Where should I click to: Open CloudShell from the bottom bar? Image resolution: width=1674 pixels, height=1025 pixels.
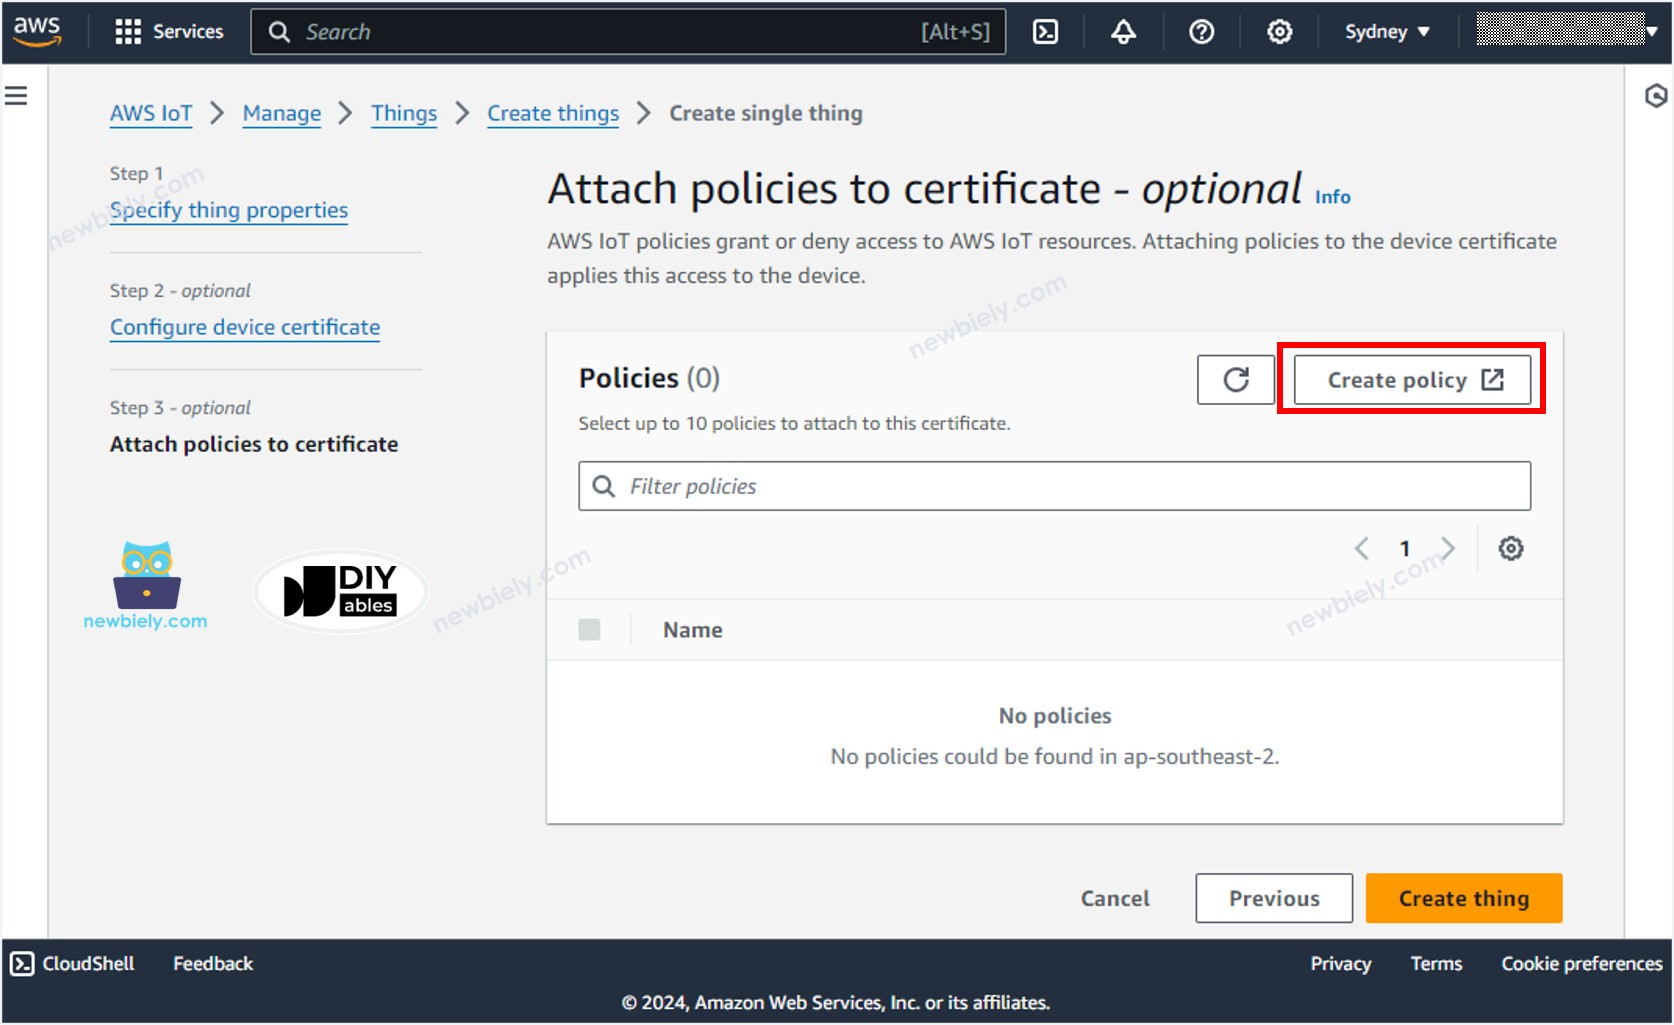click(70, 963)
